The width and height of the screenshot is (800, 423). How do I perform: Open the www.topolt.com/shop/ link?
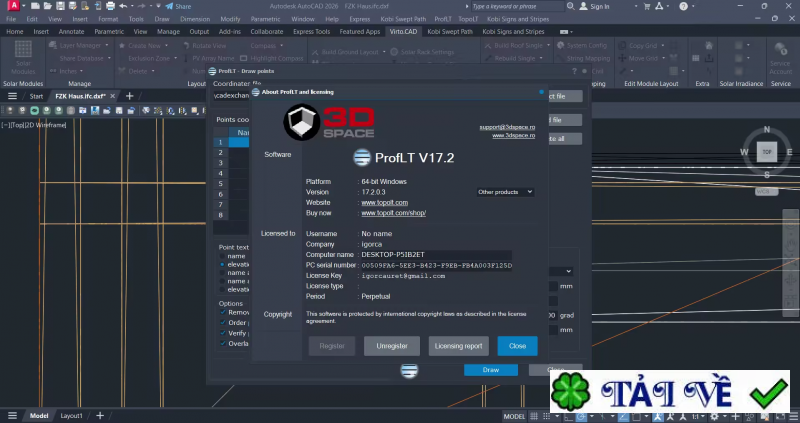point(394,213)
